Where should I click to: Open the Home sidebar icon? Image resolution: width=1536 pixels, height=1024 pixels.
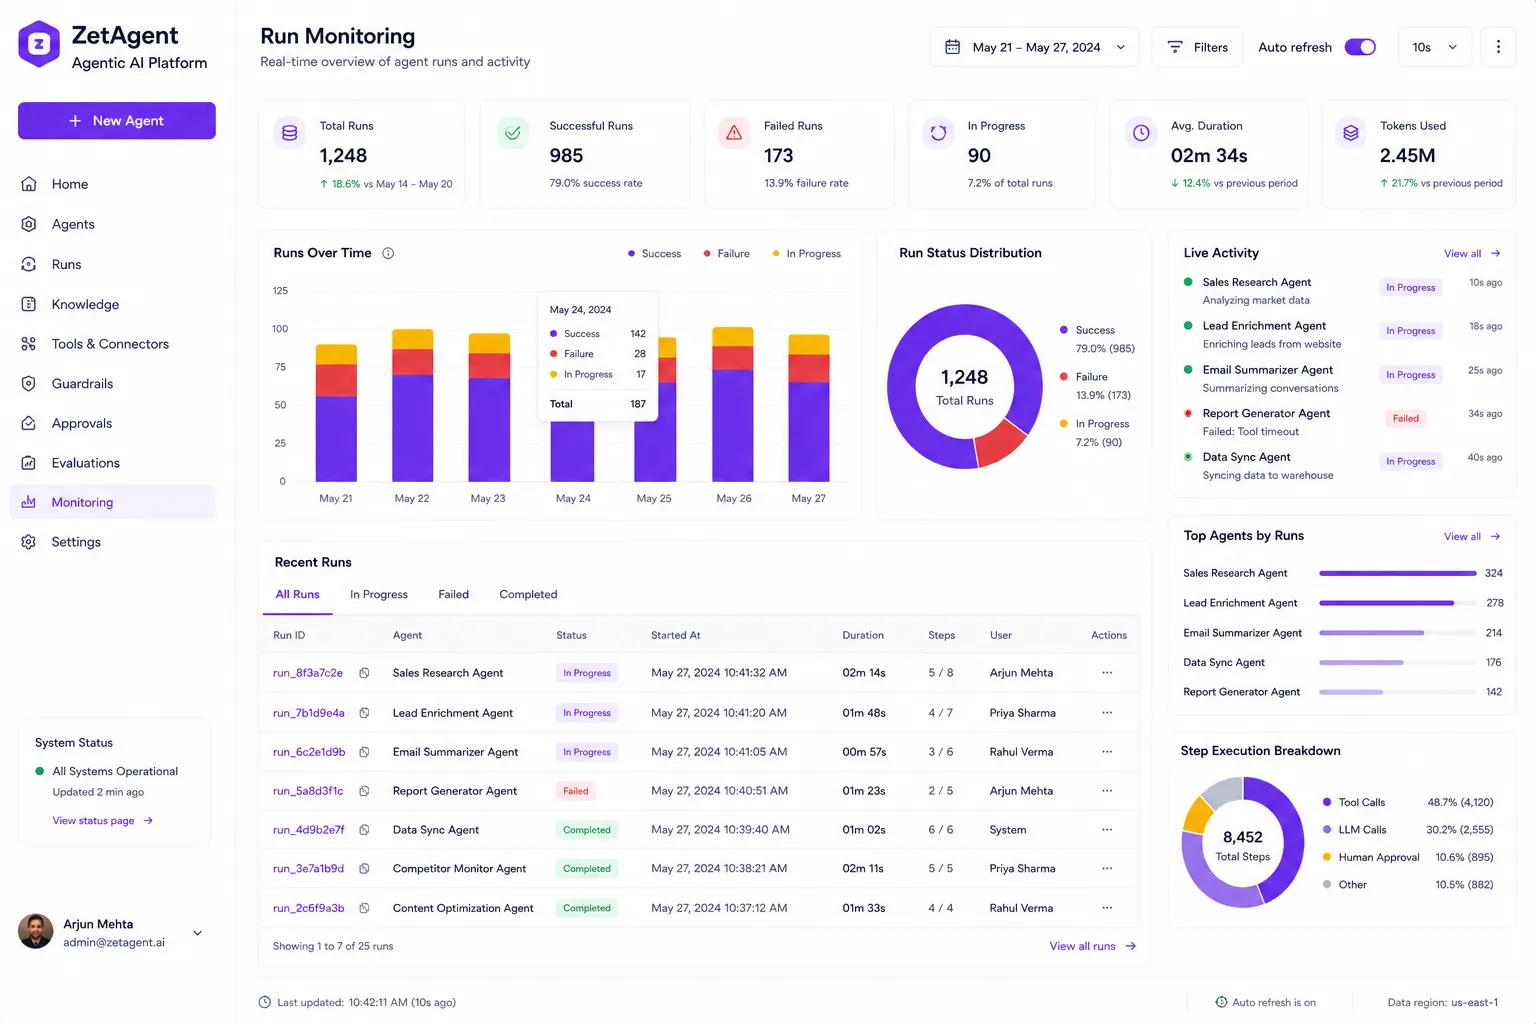[29, 184]
